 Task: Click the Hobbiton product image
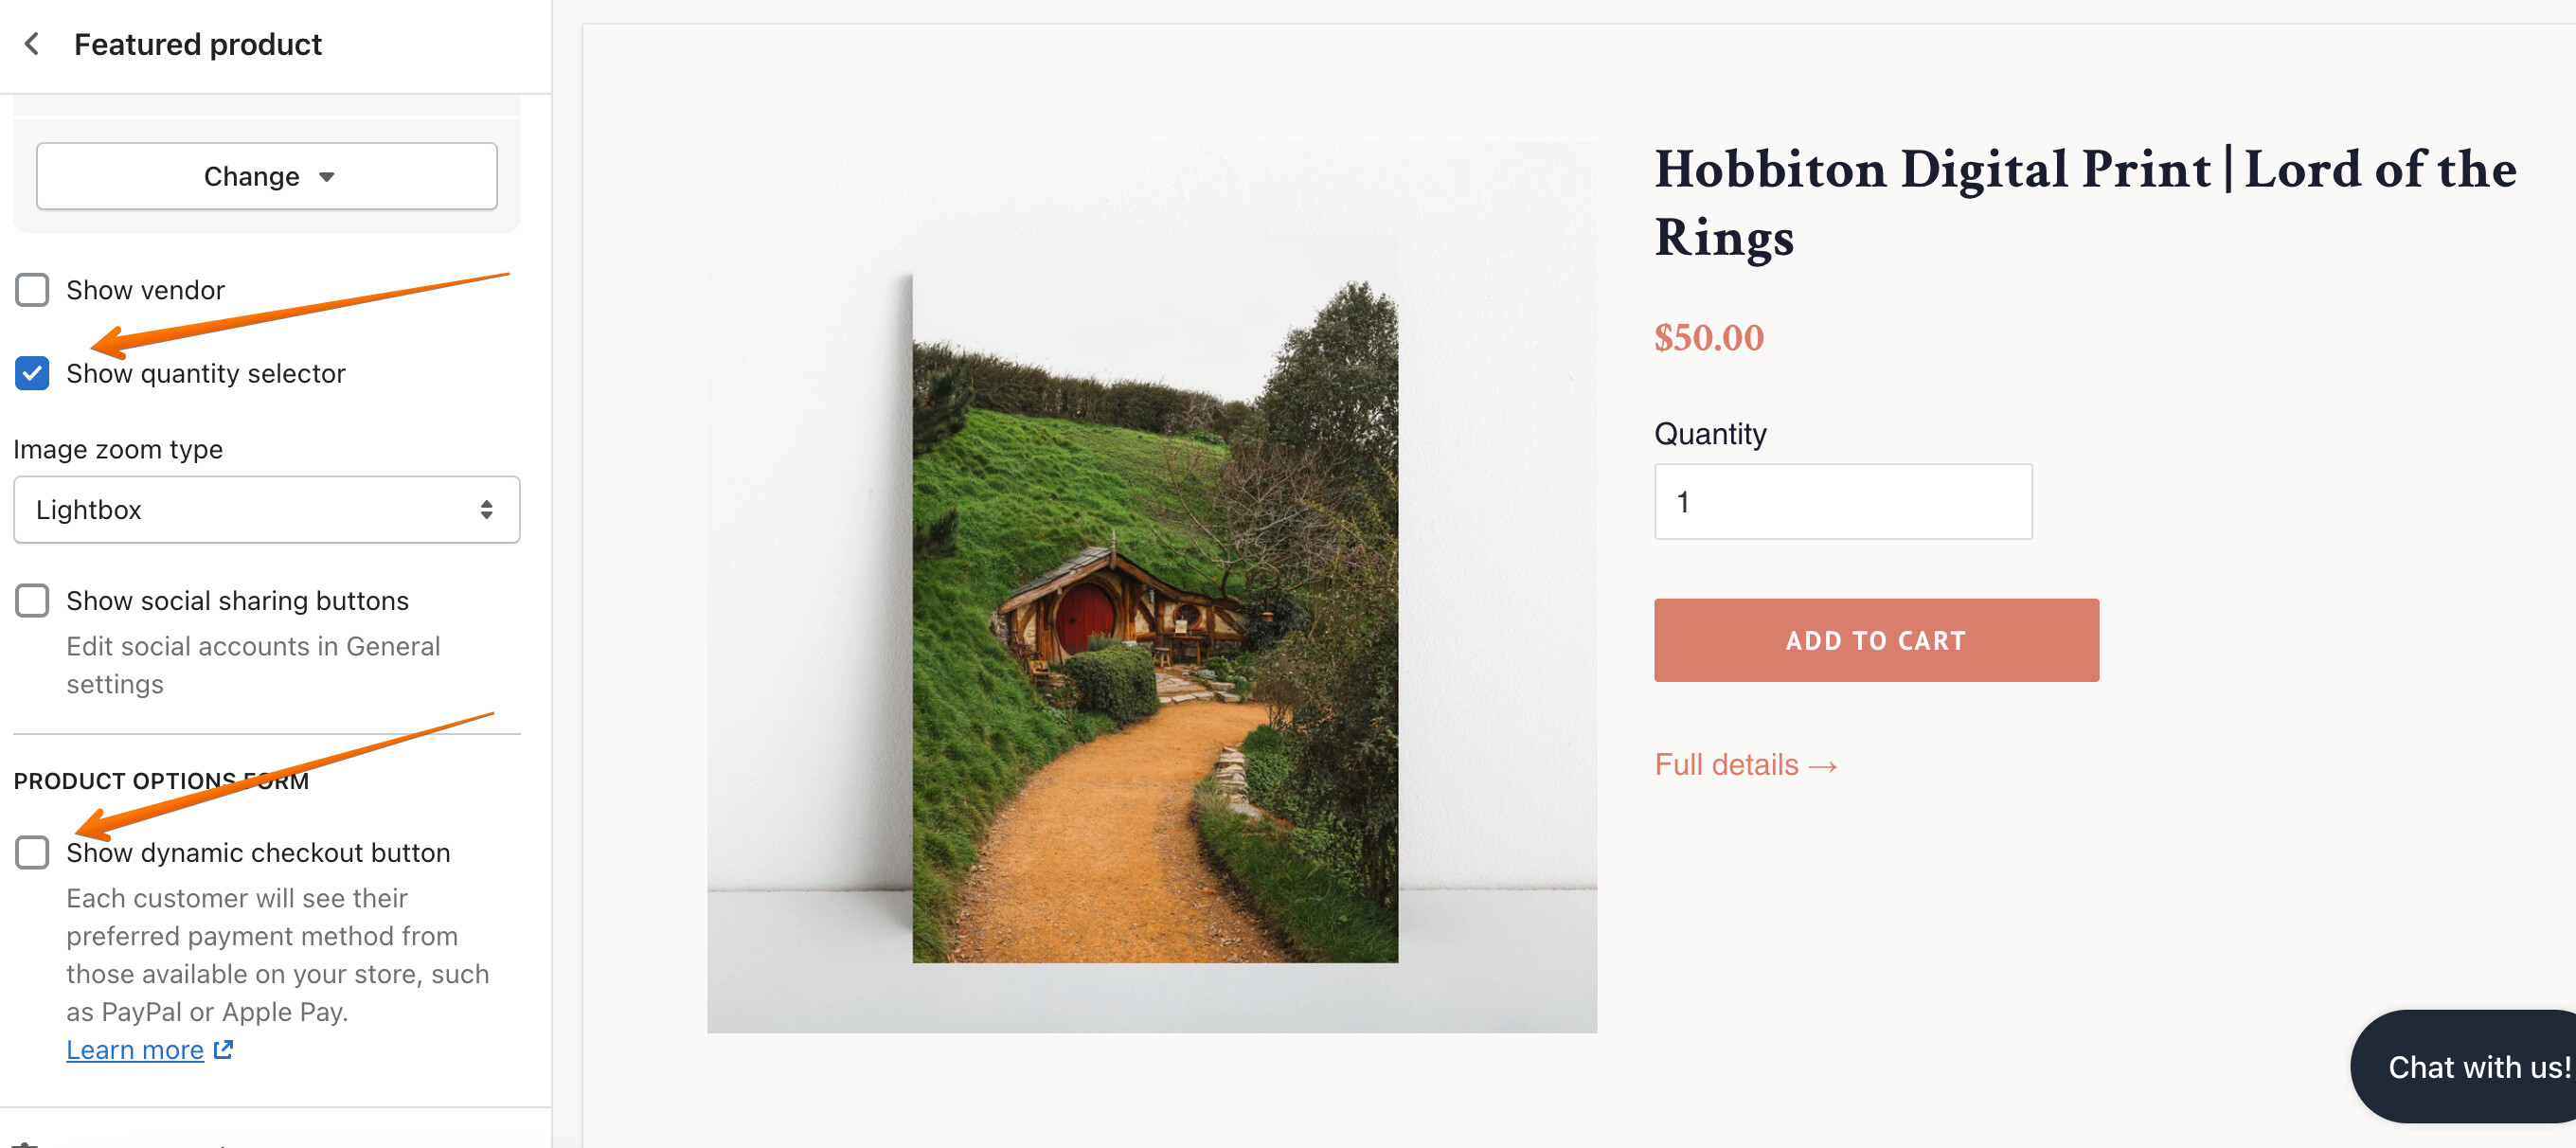click(x=1152, y=587)
